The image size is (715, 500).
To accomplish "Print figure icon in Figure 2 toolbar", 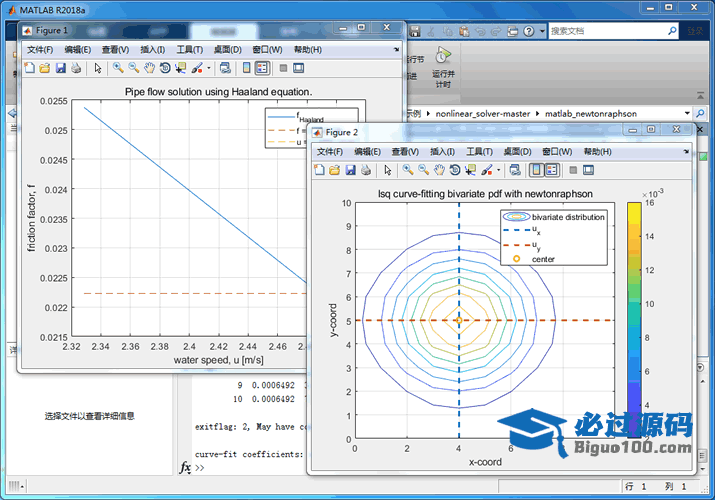I will click(366, 170).
